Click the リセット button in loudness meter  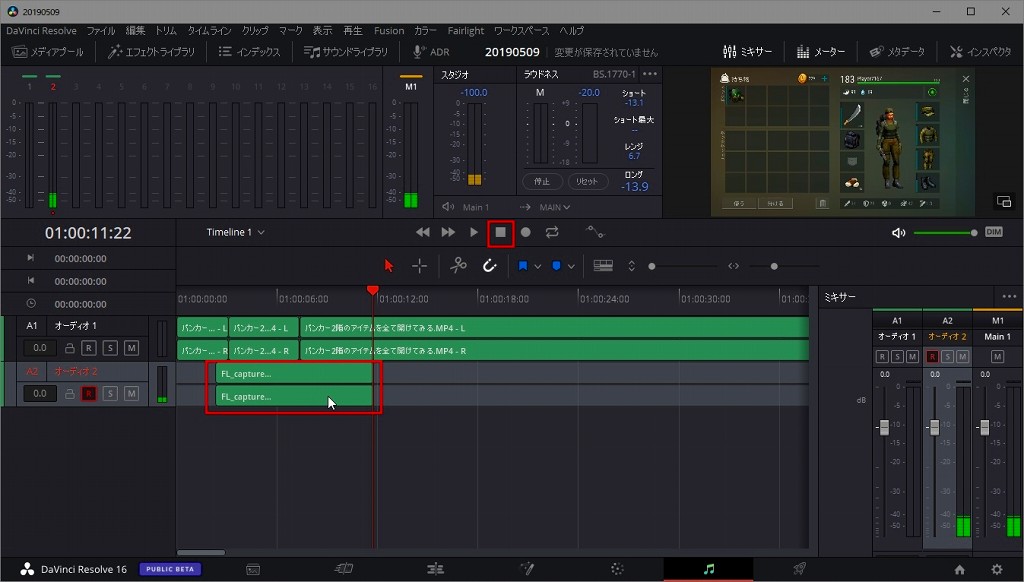588,182
